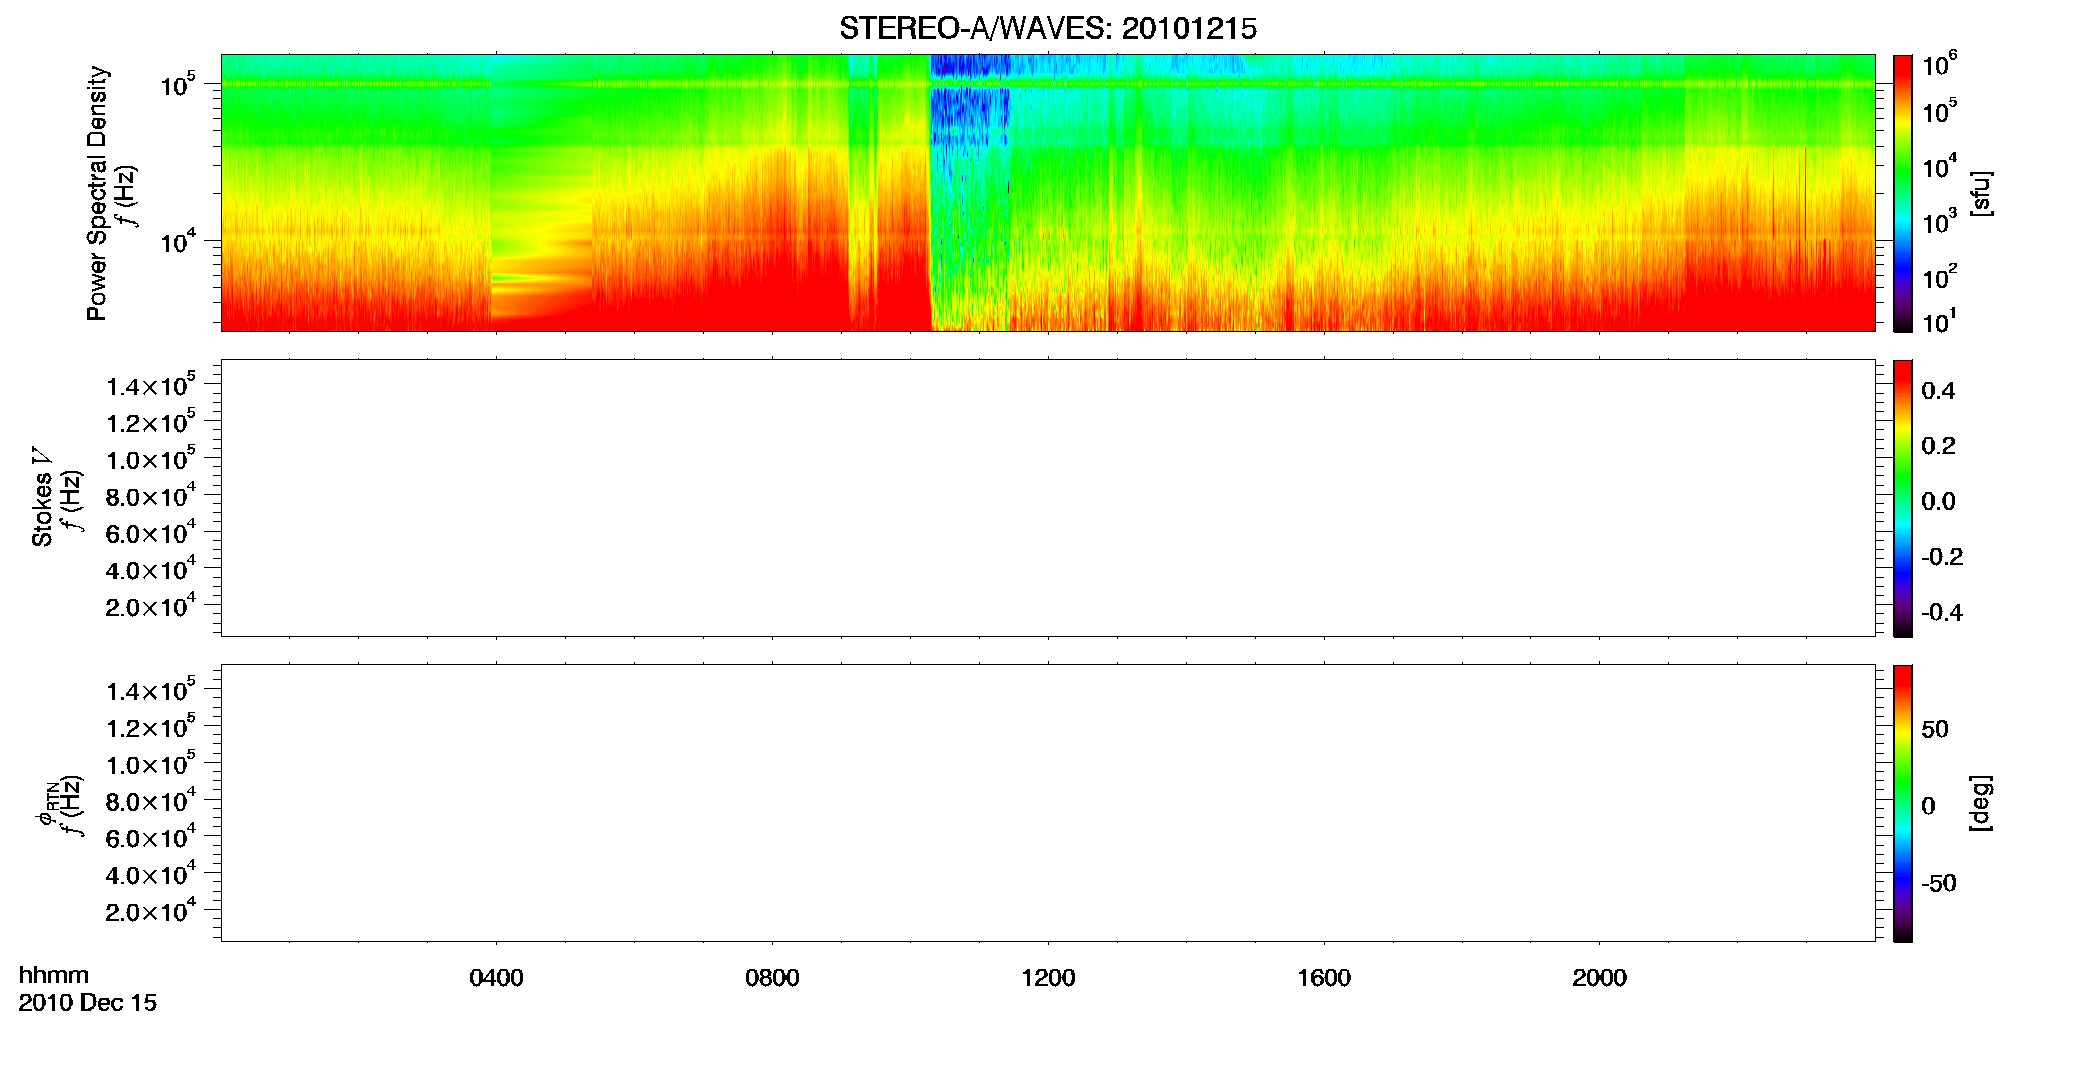Click the 1.4×10^5 tick in Stokes V panel

click(151, 385)
